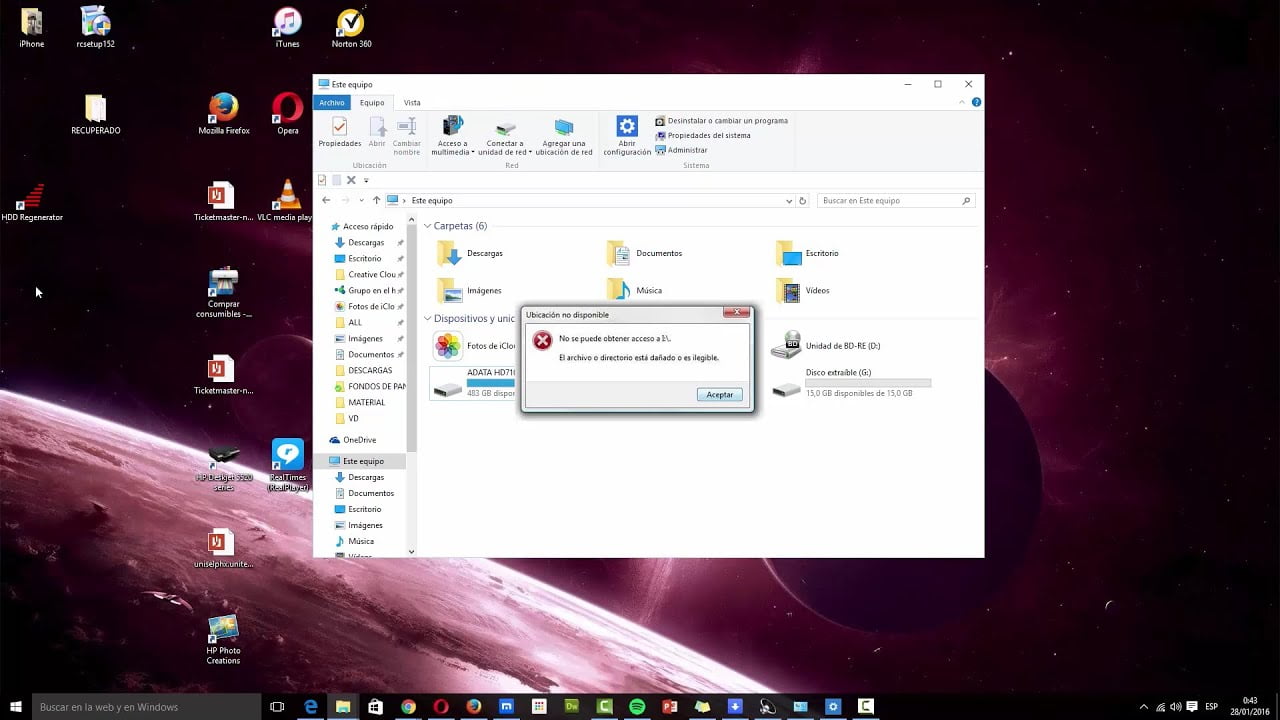Close the Ubicación no disponible dialog
Image resolution: width=1280 pixels, height=720 pixels.
pos(737,313)
